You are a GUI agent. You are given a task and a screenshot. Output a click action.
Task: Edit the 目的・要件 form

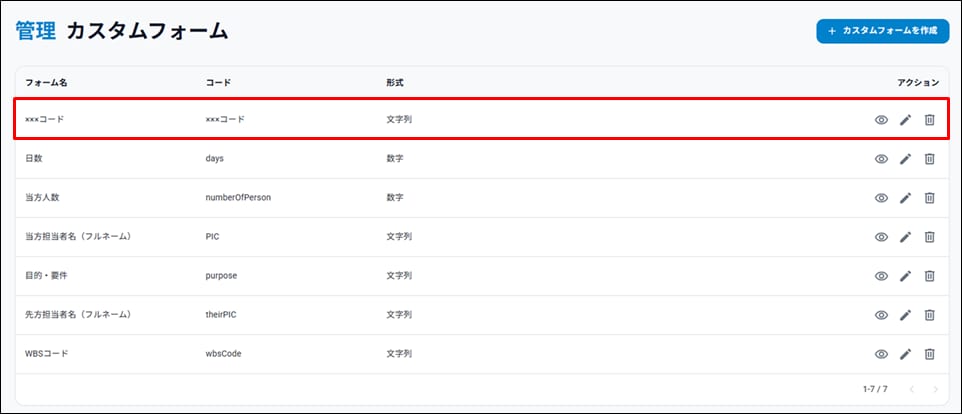pyautogui.click(x=905, y=276)
